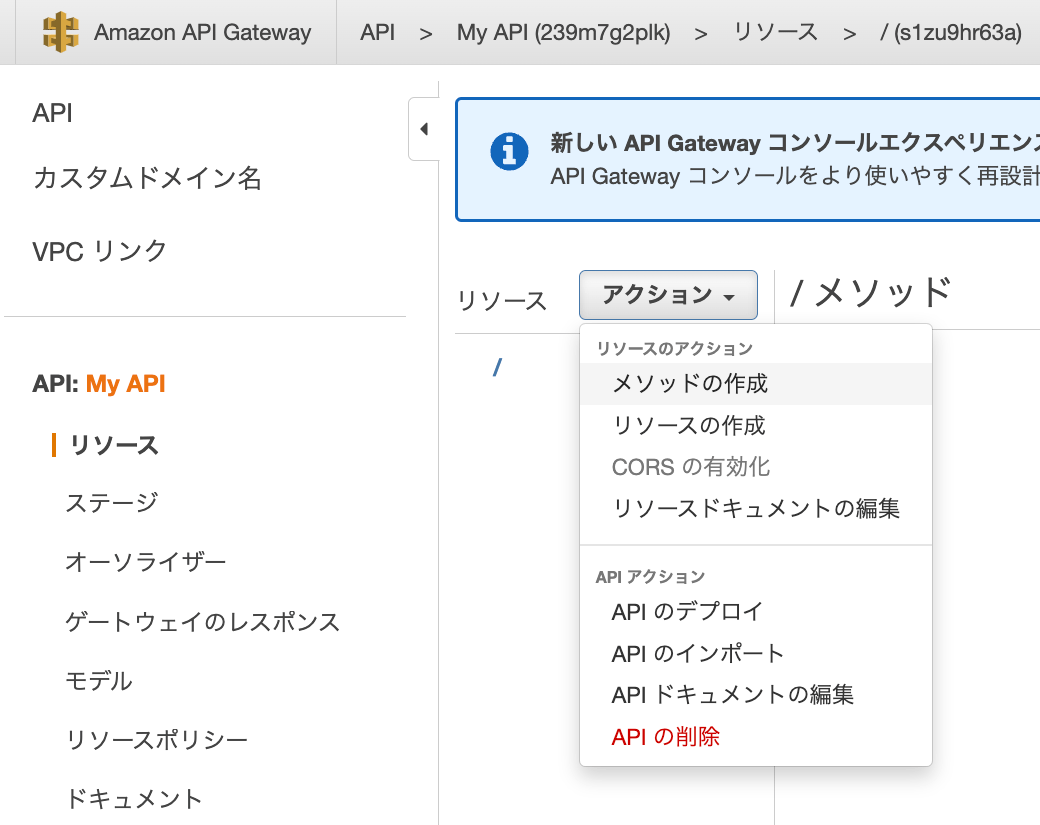The height and width of the screenshot is (825, 1040).
Task: Click the blue info icon in banner
Action: [x=509, y=152]
